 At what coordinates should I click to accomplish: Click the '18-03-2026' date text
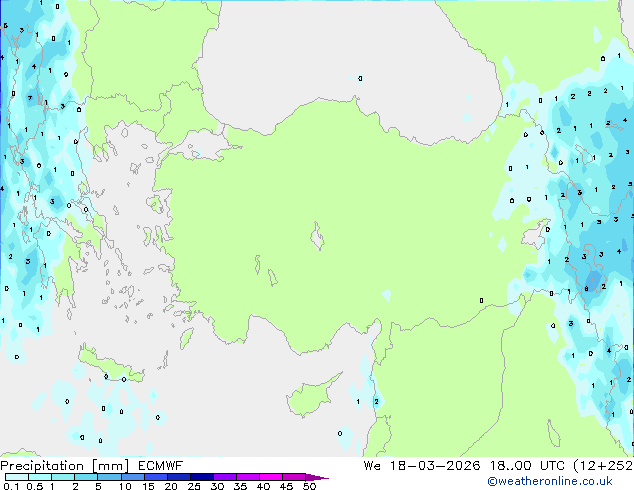pyautogui.click(x=435, y=466)
